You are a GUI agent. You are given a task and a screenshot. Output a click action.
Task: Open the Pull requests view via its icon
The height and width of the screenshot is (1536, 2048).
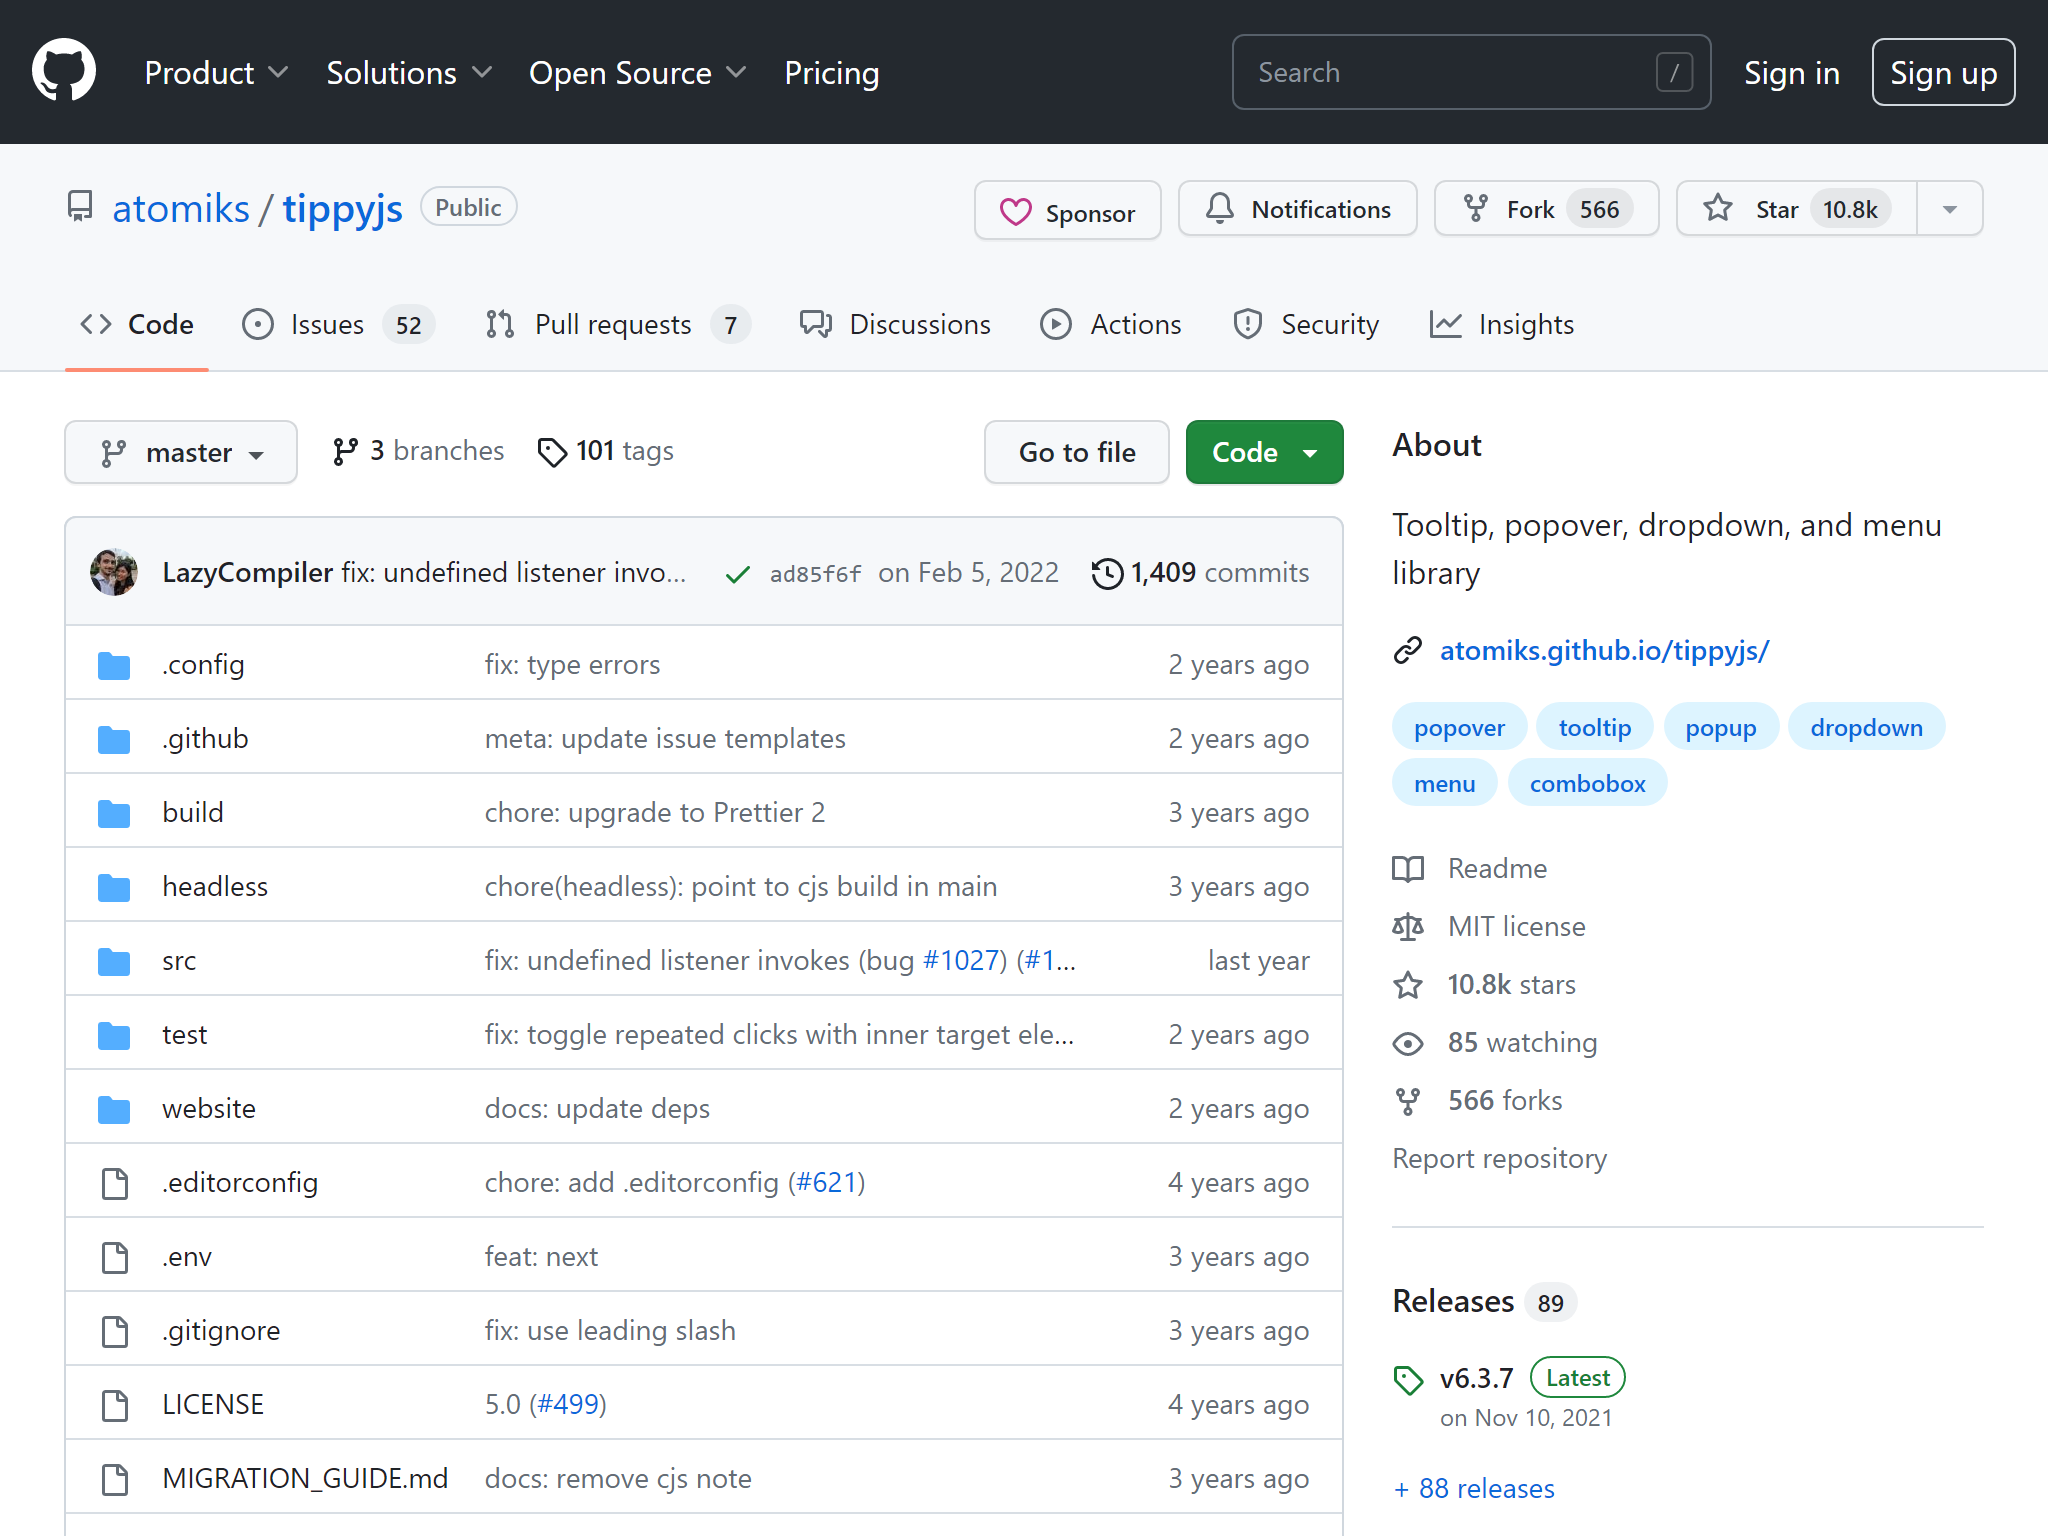point(499,324)
